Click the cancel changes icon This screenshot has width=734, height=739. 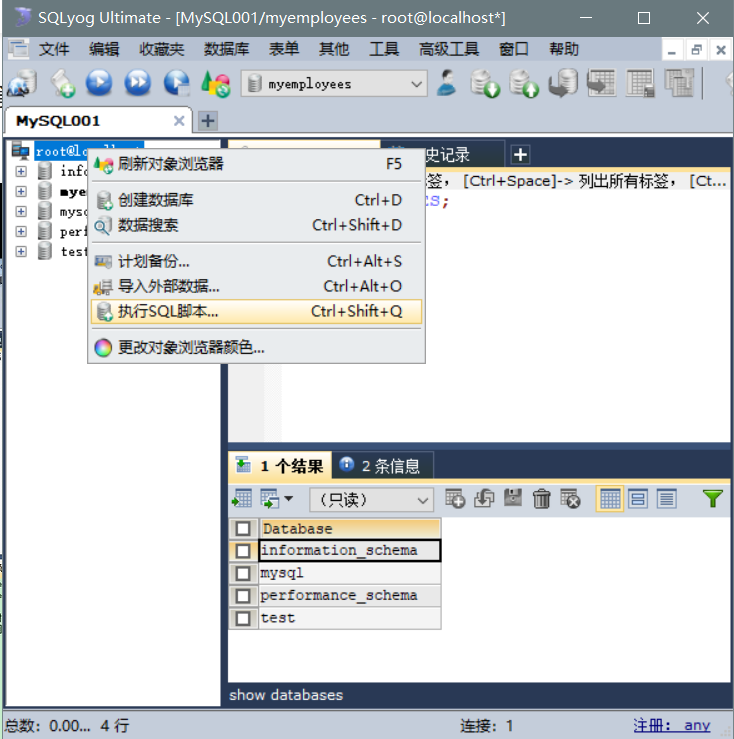[x=570, y=499]
